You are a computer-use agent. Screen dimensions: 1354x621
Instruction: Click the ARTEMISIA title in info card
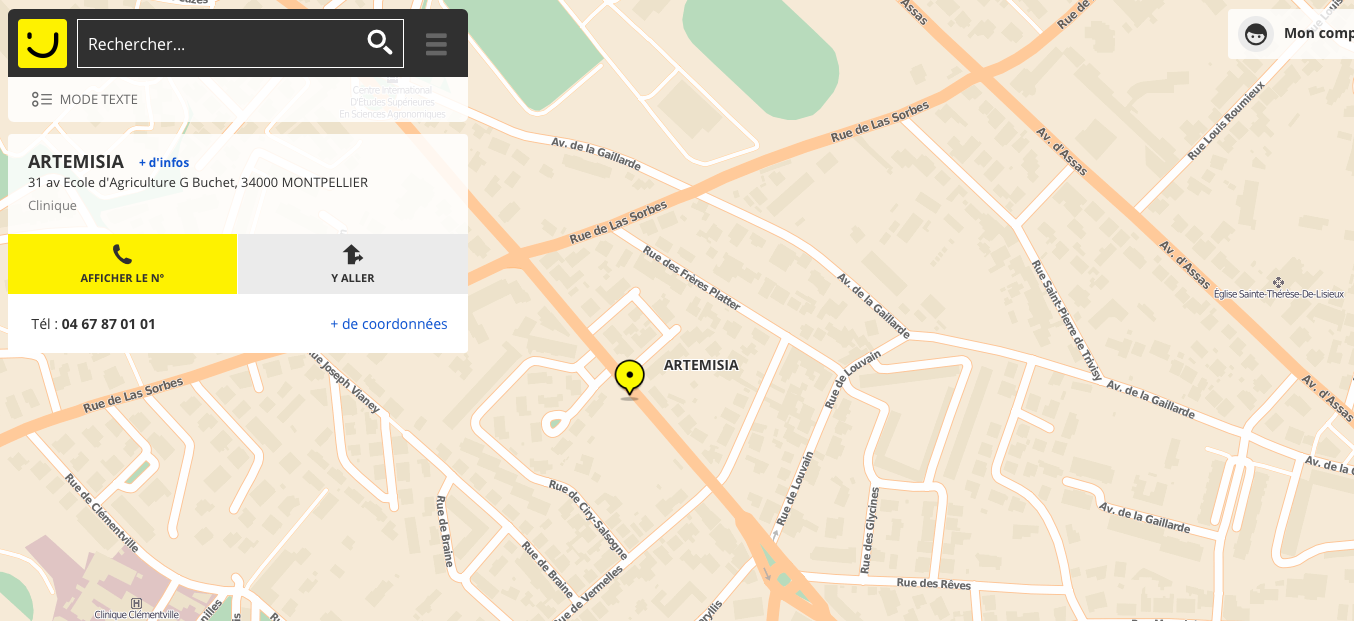pyautogui.click(x=76, y=161)
